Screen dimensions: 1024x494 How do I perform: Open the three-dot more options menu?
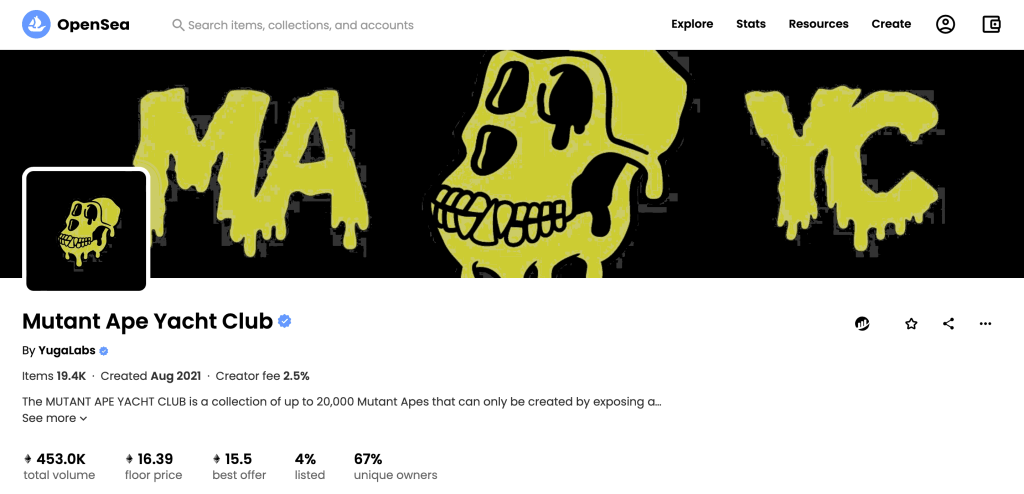pos(985,323)
